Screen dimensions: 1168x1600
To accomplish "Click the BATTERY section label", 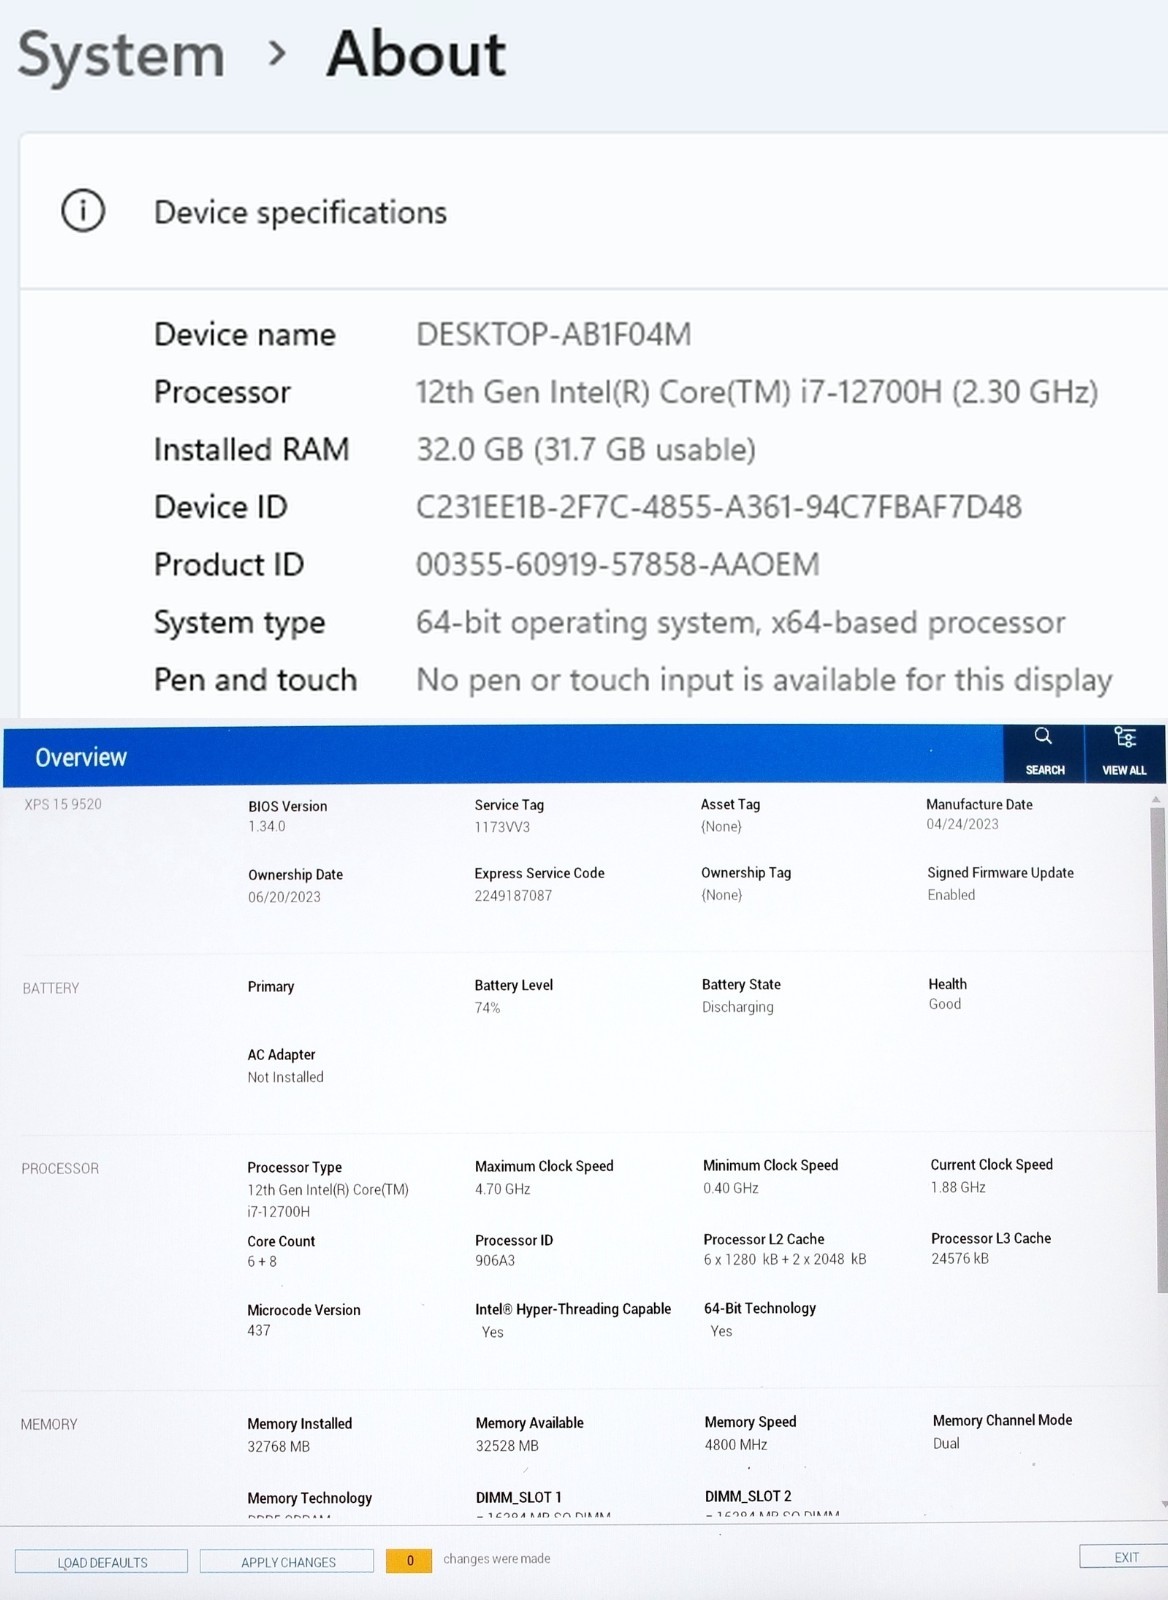I will pyautogui.click(x=51, y=988).
